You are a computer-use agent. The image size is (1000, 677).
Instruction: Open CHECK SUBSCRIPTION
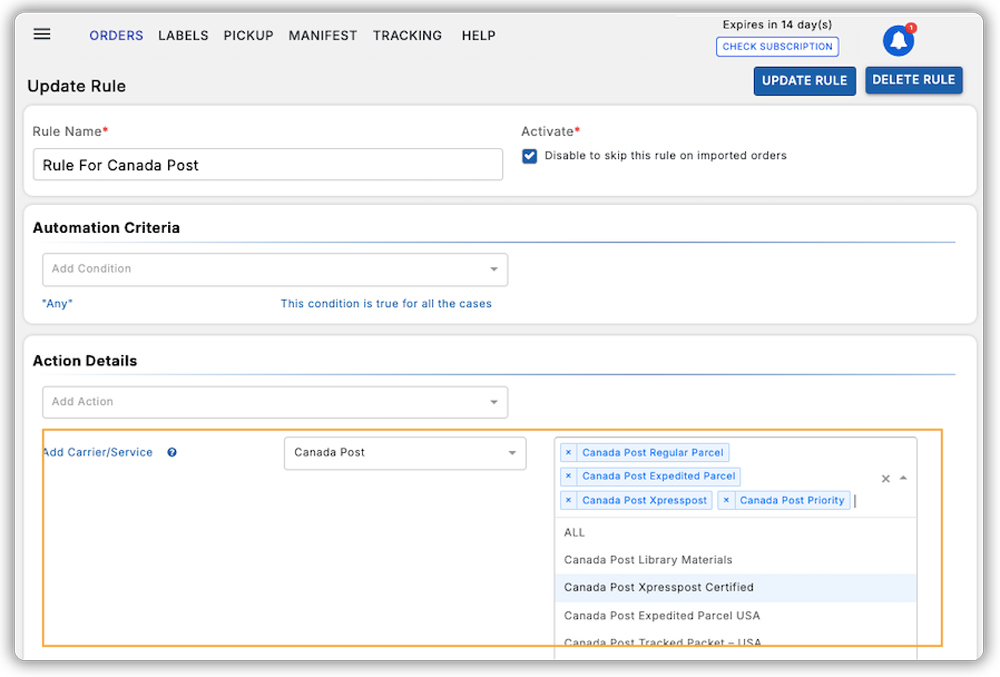(777, 46)
